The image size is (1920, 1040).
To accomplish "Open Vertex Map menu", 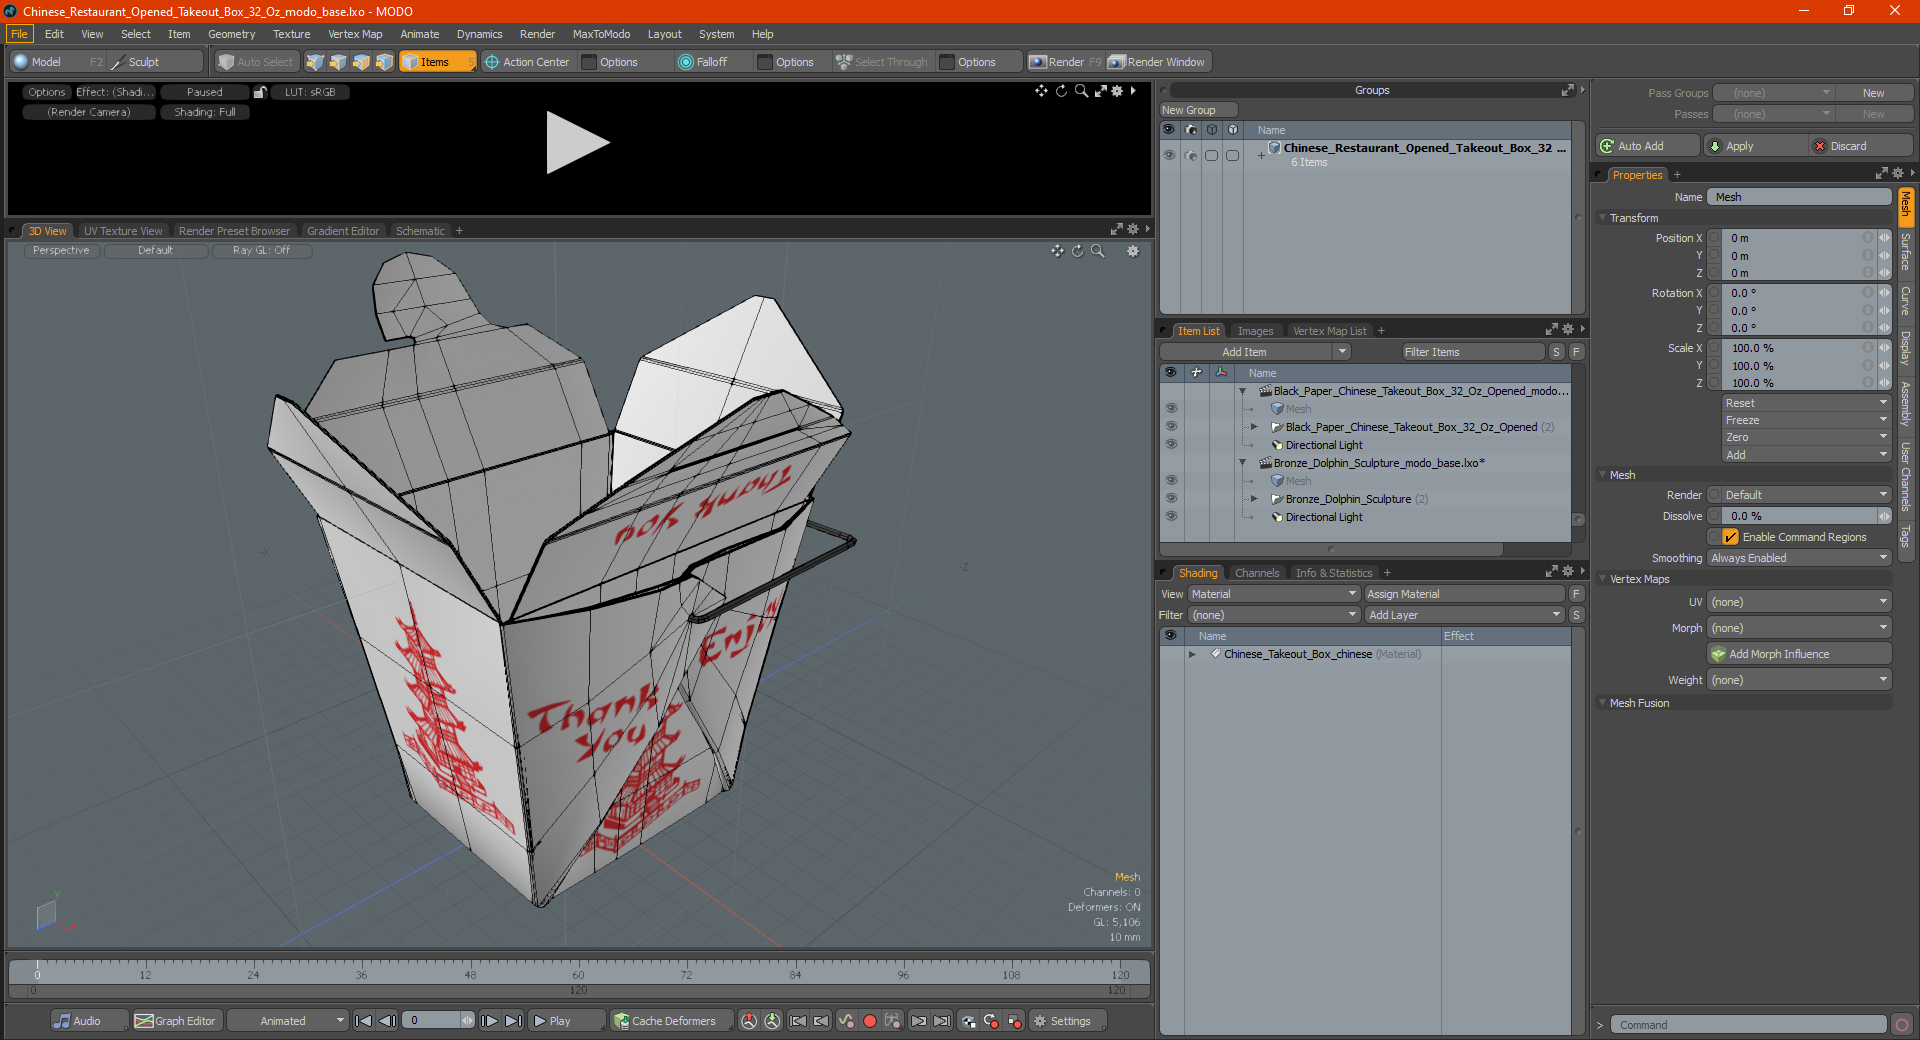I will pyautogui.click(x=355, y=34).
